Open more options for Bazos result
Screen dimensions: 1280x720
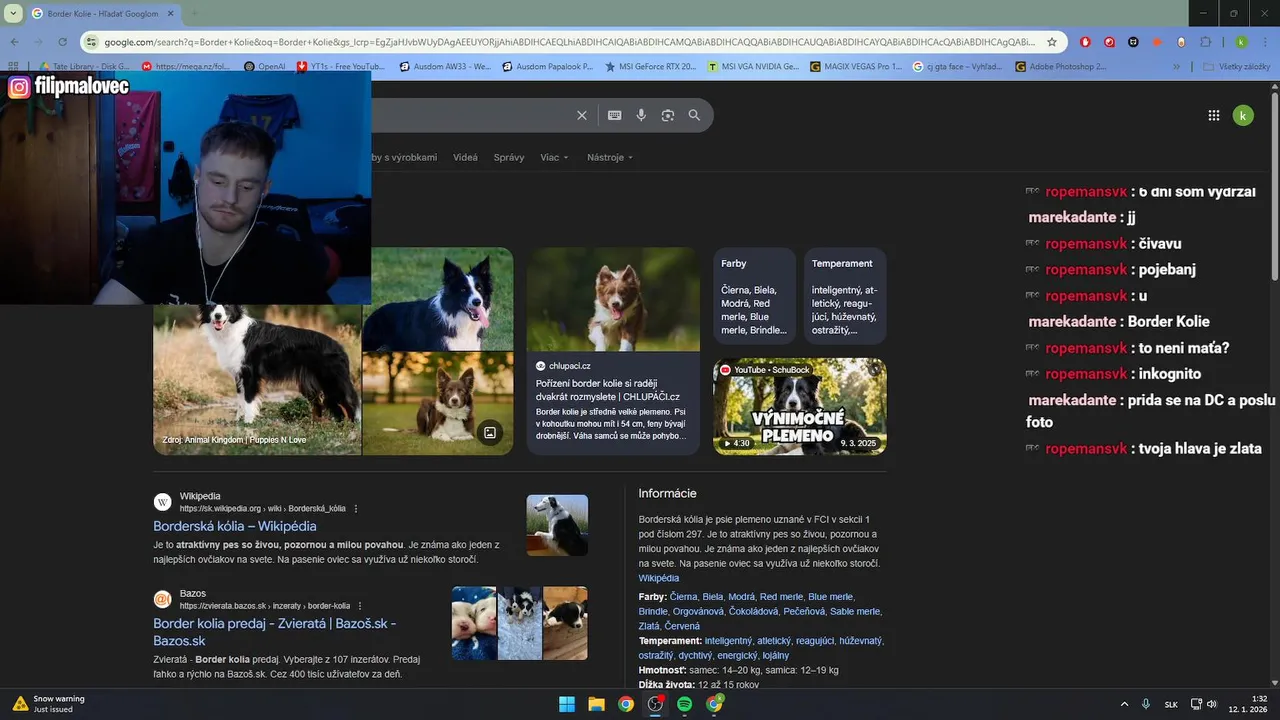pos(360,606)
